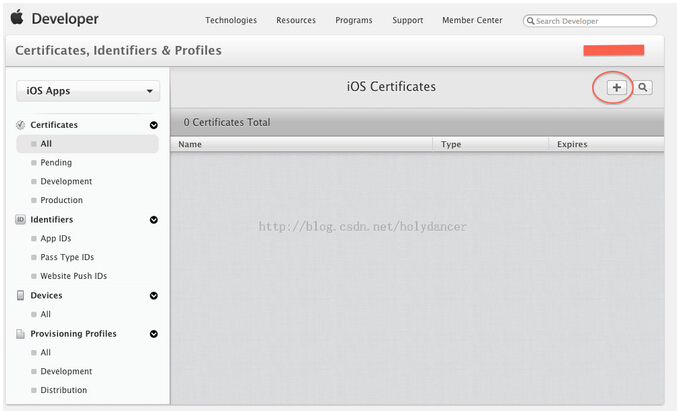Click magnifier icon in Search Developer field

tap(531, 21)
